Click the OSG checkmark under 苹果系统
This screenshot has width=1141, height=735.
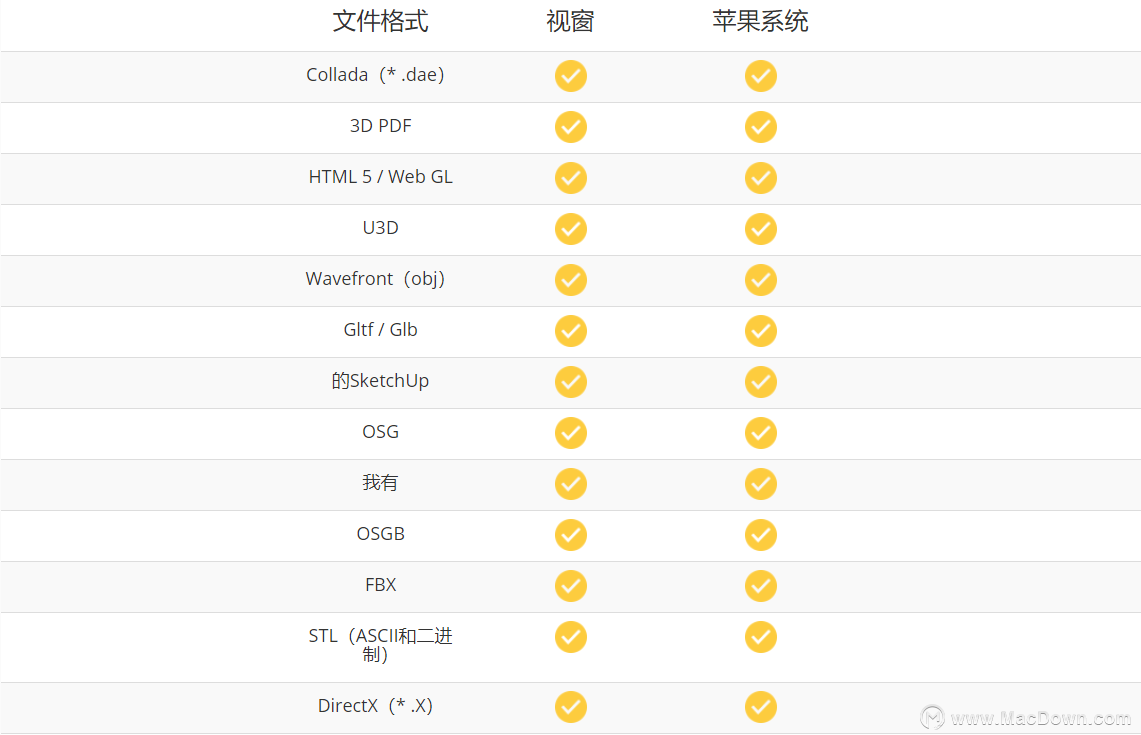761,433
